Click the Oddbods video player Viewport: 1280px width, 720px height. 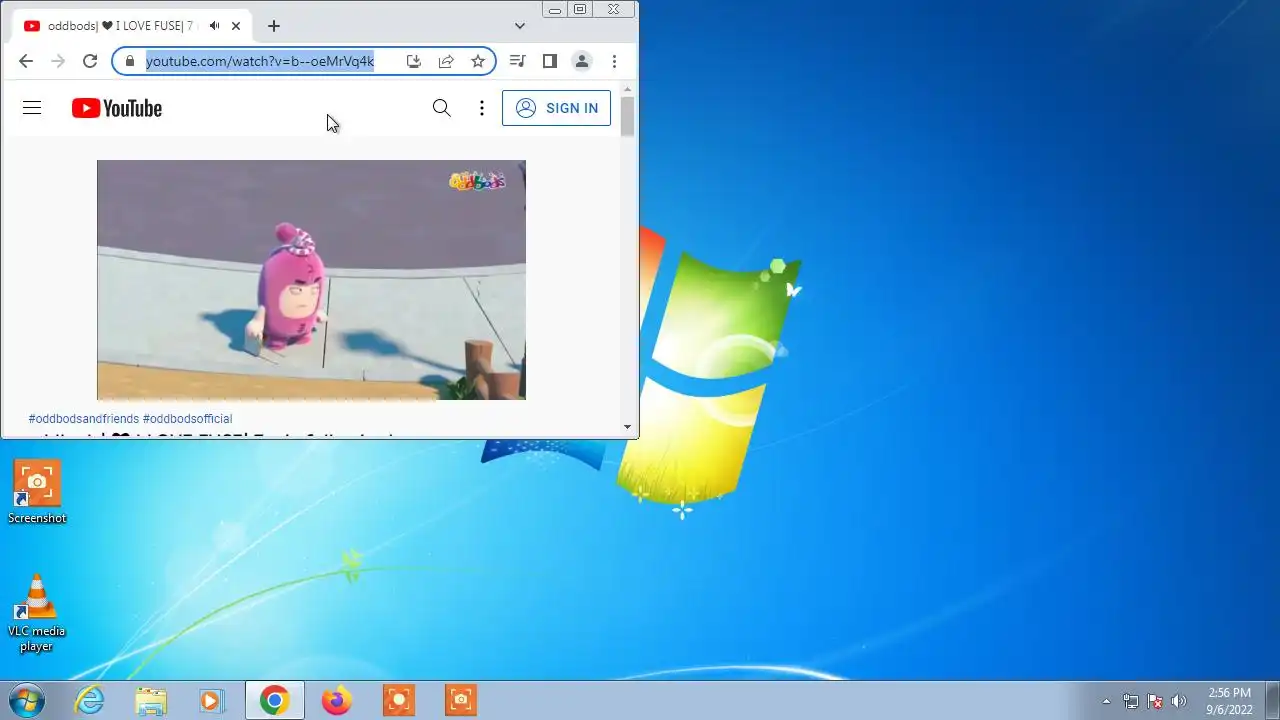[311, 280]
